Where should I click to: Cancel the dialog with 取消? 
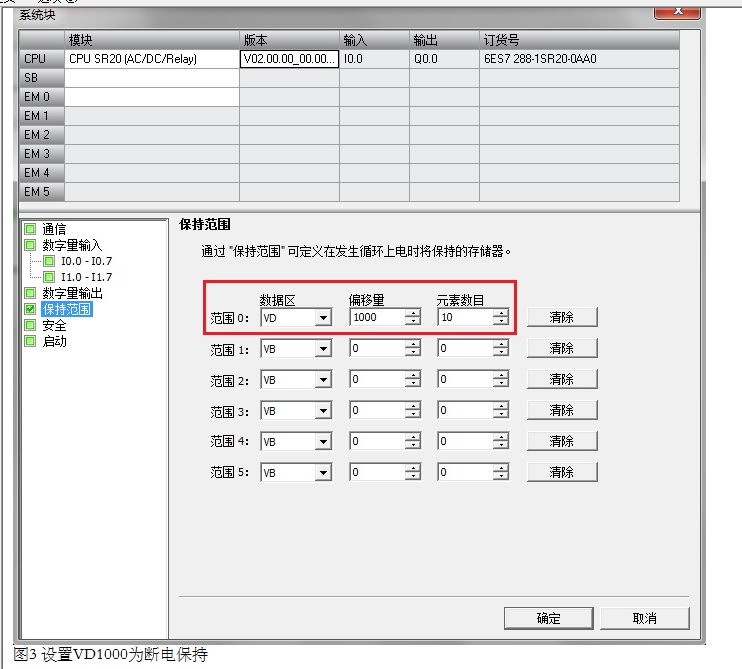645,618
